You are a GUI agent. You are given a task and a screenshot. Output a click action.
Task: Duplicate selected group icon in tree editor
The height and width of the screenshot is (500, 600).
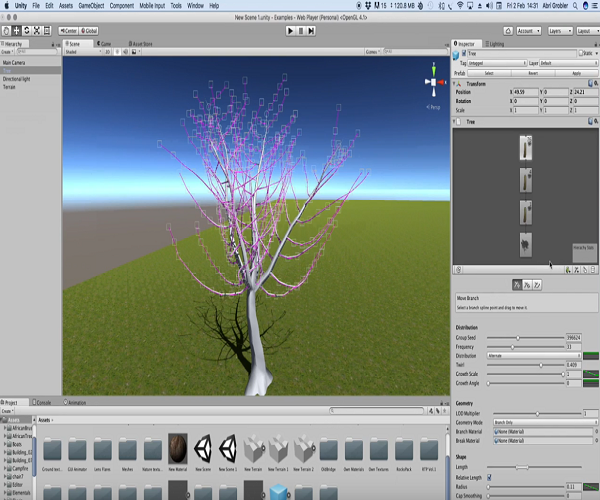(x=585, y=270)
